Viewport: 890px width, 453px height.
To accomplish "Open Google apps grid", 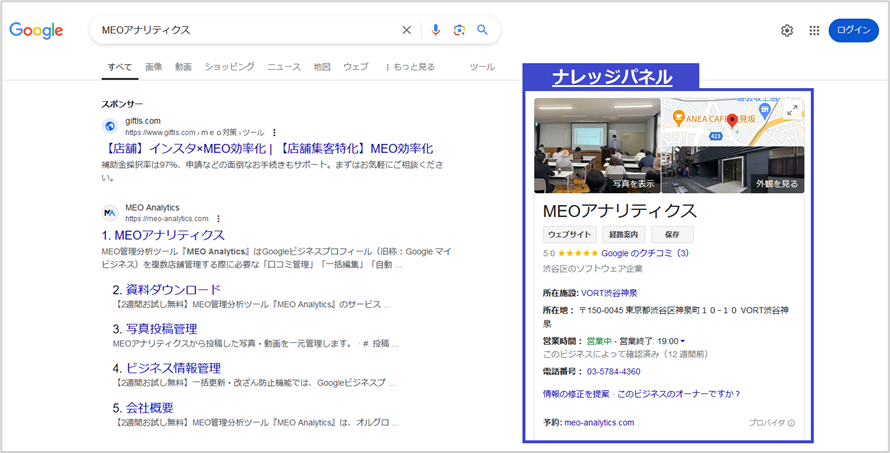I will [x=814, y=31].
